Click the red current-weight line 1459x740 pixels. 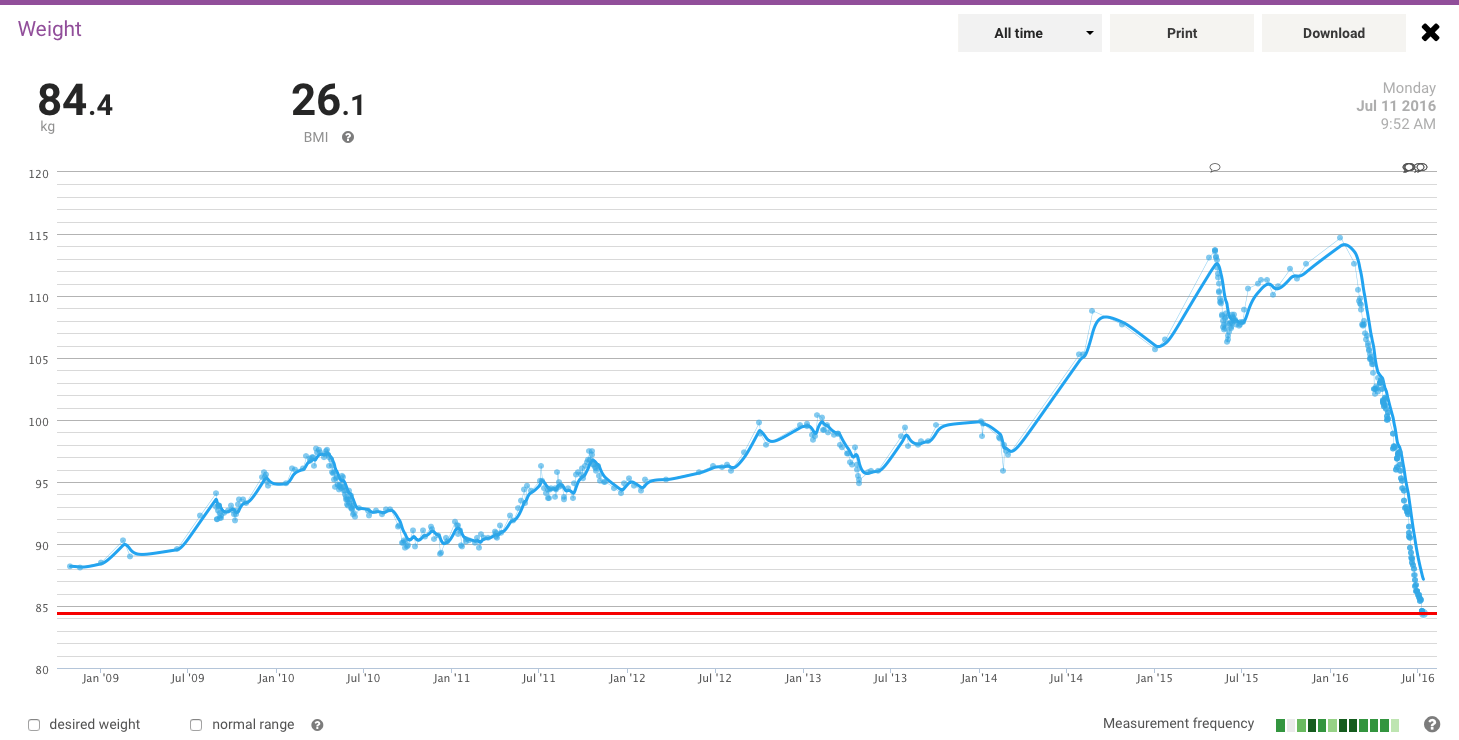(x=747, y=613)
